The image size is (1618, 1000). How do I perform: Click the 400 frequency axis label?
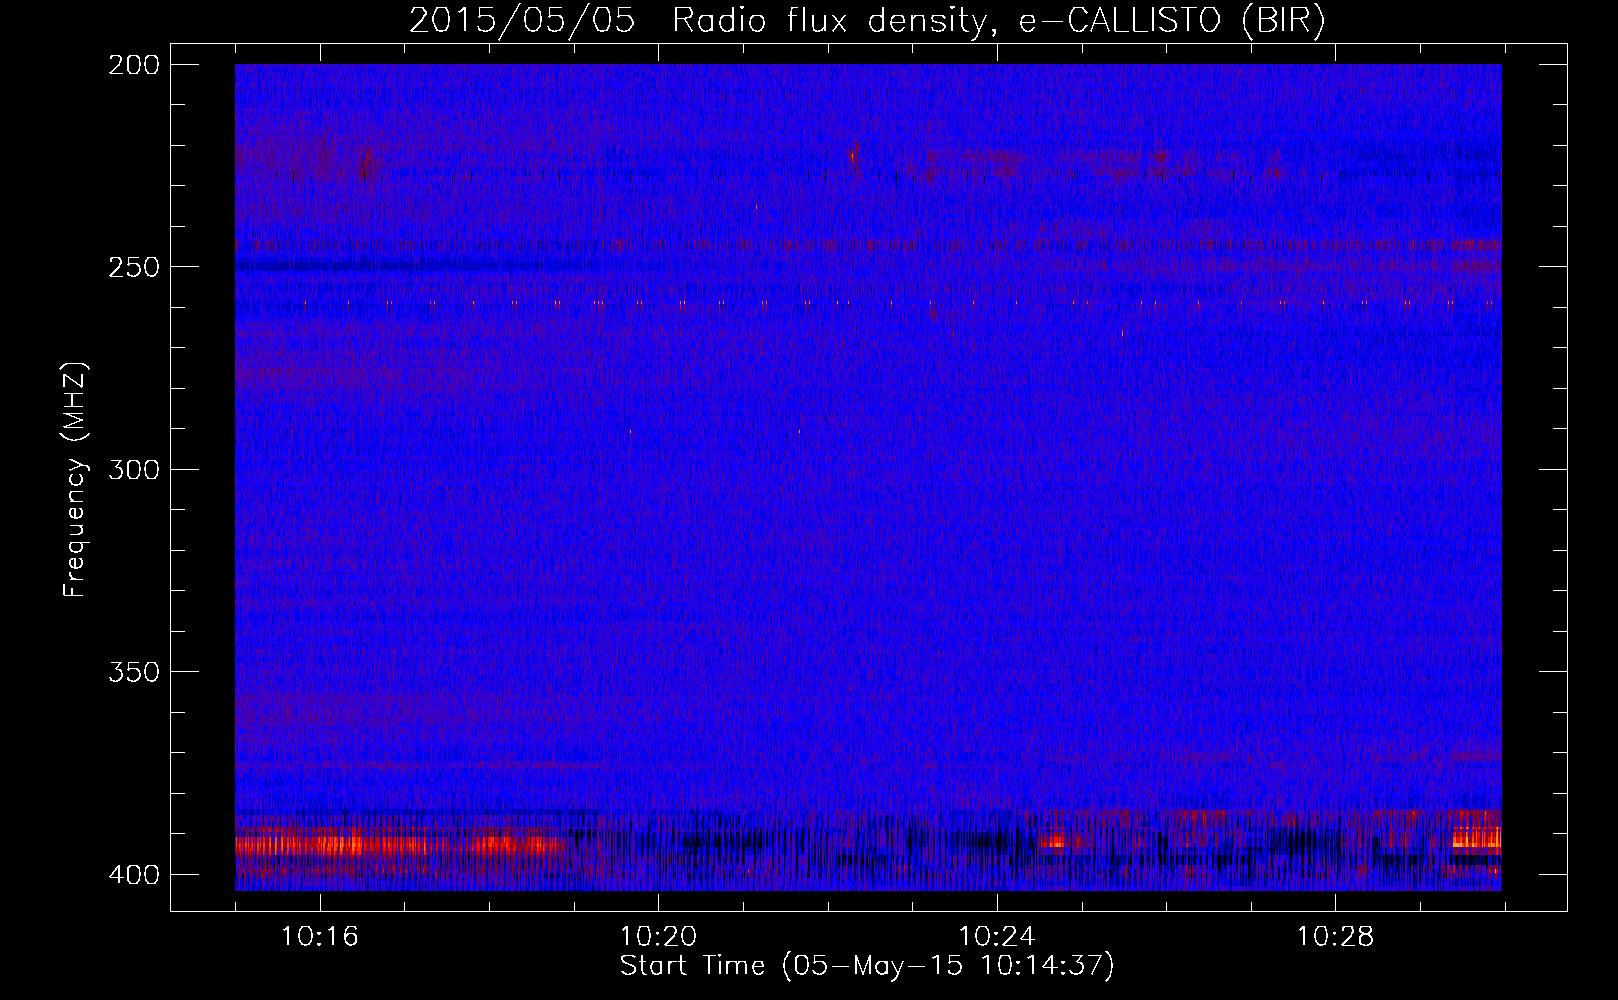[x=134, y=875]
